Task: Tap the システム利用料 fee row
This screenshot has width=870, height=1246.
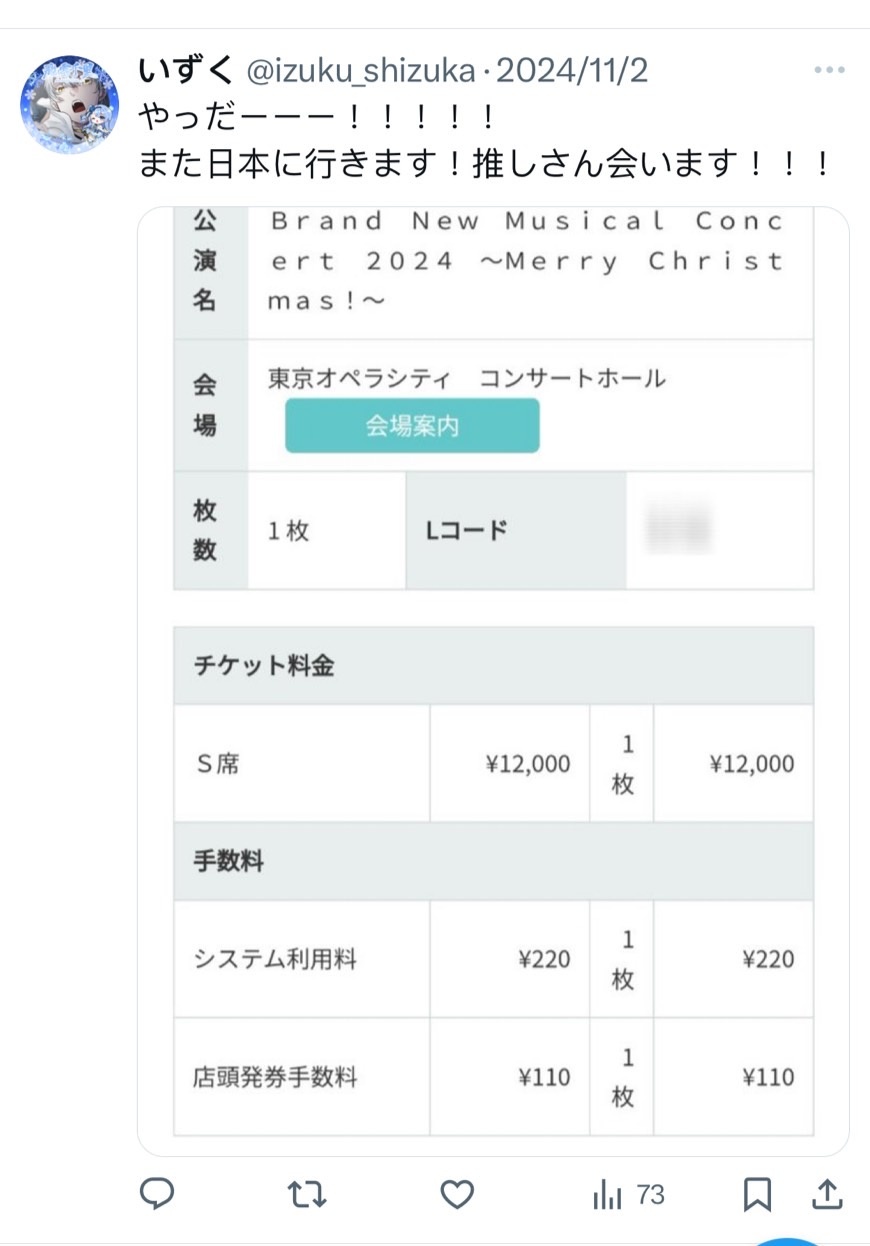Action: click(x=493, y=960)
